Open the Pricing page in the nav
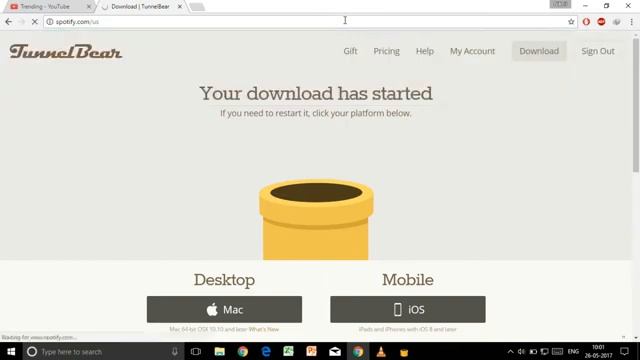Screen dimensions: 640x360 point(387,51)
